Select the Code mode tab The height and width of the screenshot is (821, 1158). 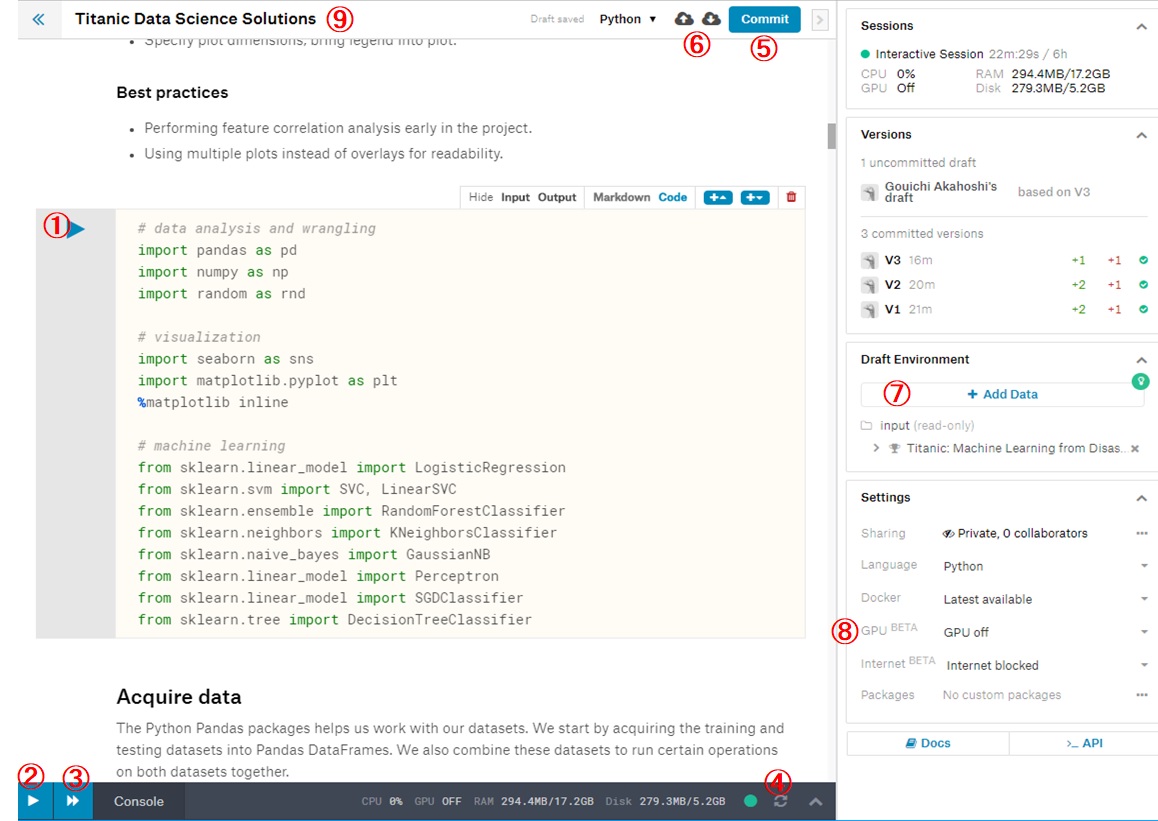point(673,197)
